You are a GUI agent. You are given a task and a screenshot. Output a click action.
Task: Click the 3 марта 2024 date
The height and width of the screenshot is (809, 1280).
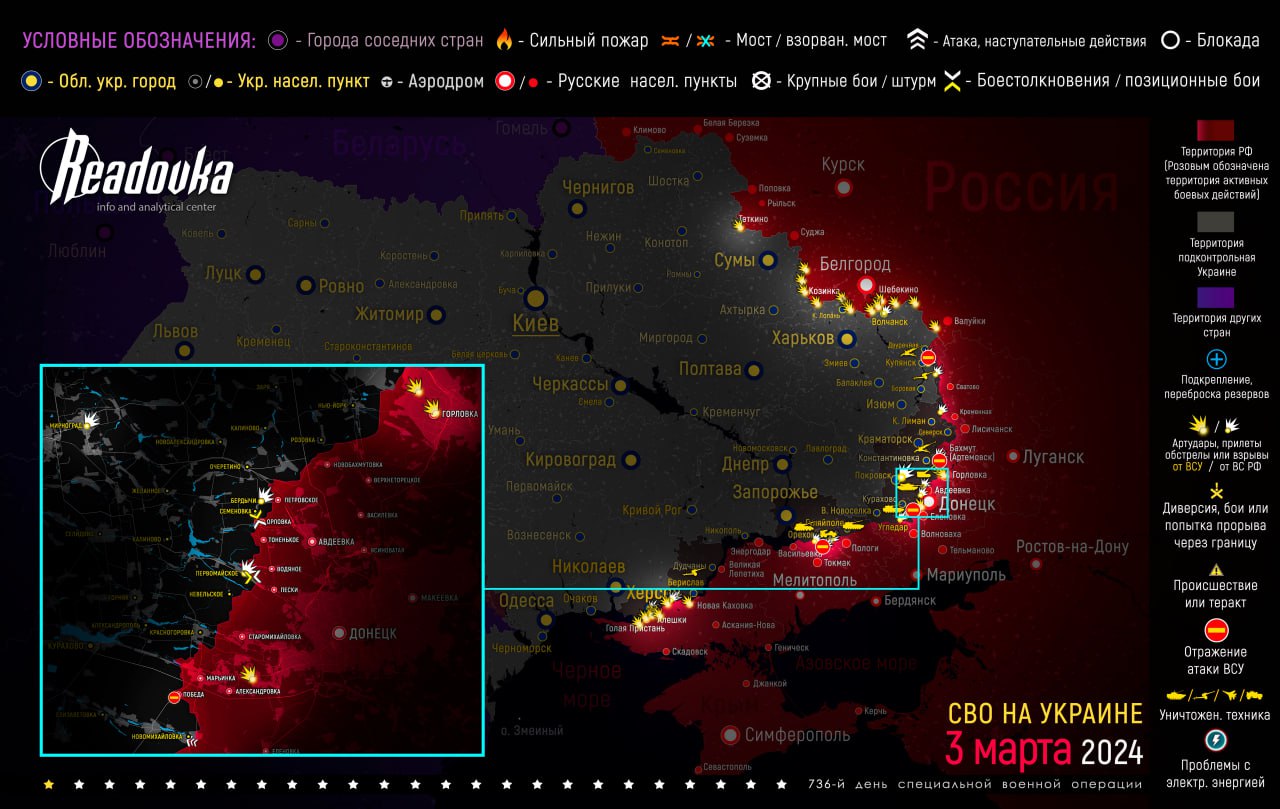pyautogui.click(x=1045, y=750)
